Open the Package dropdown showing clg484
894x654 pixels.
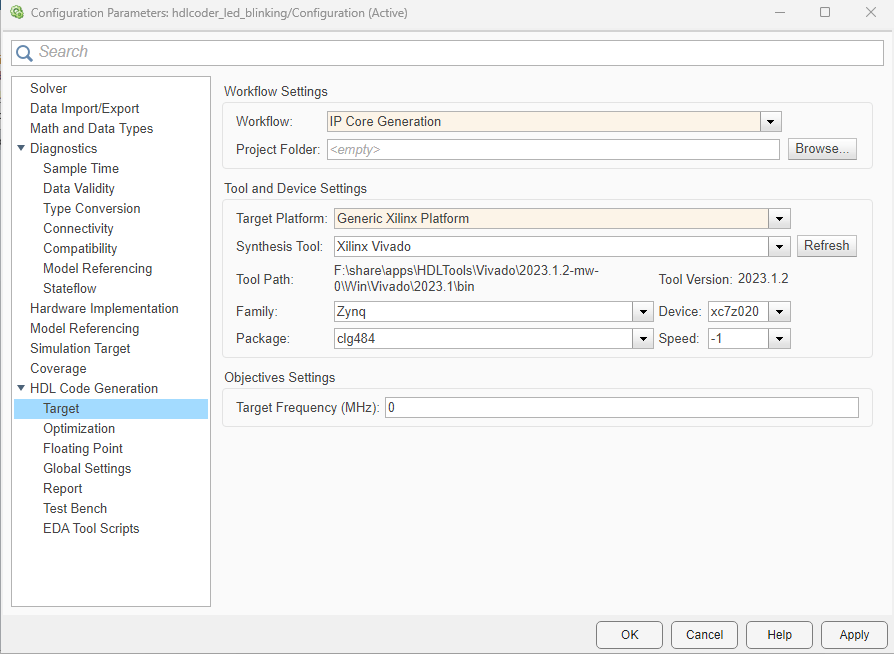(x=643, y=338)
